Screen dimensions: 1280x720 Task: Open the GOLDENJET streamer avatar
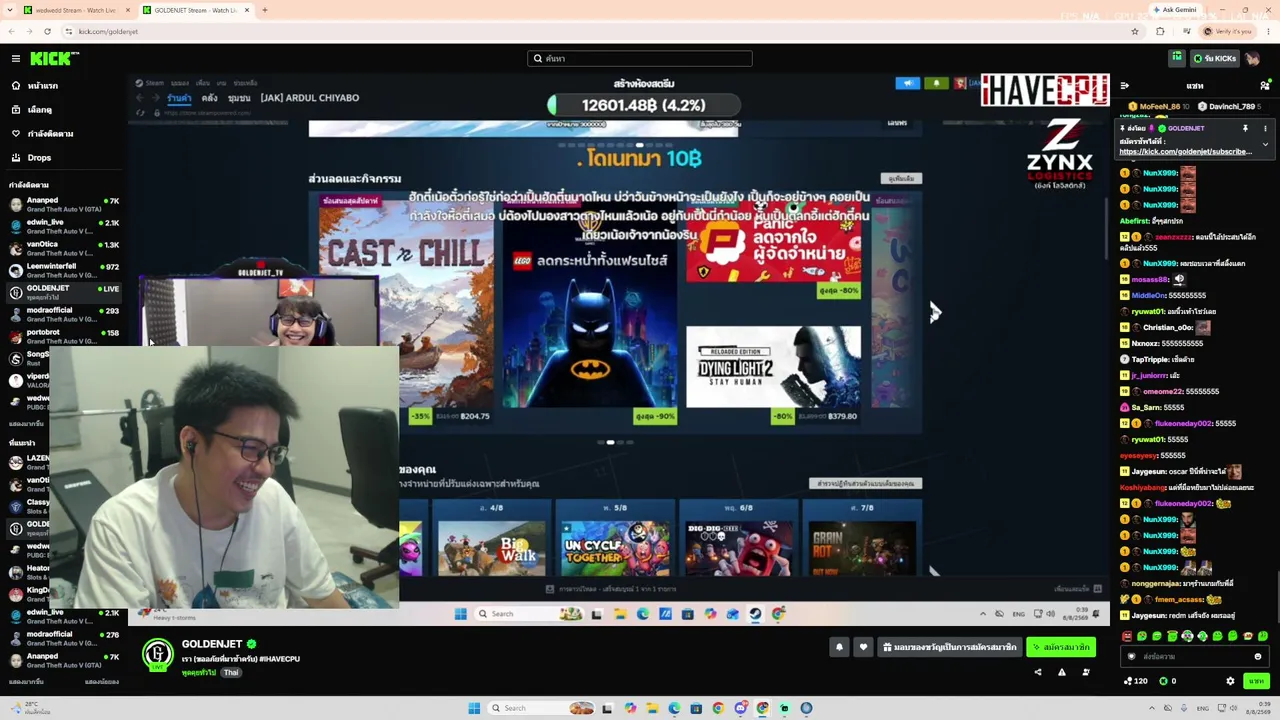click(157, 655)
